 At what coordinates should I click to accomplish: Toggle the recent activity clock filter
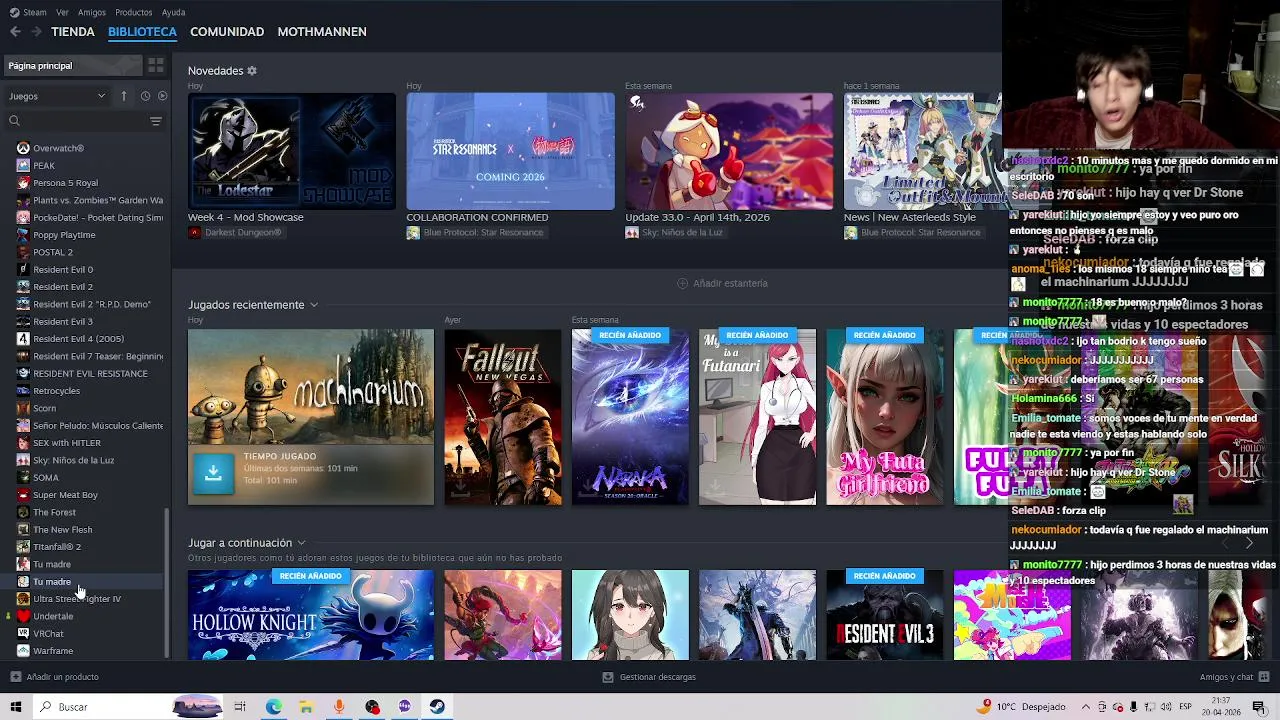[145, 96]
